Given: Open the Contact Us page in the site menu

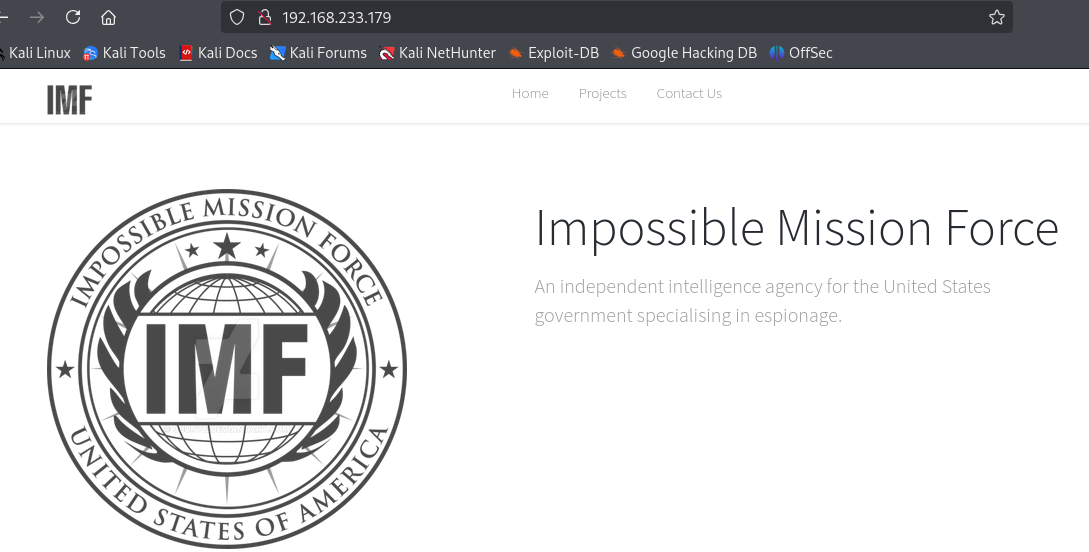Looking at the screenshot, I should coord(689,94).
